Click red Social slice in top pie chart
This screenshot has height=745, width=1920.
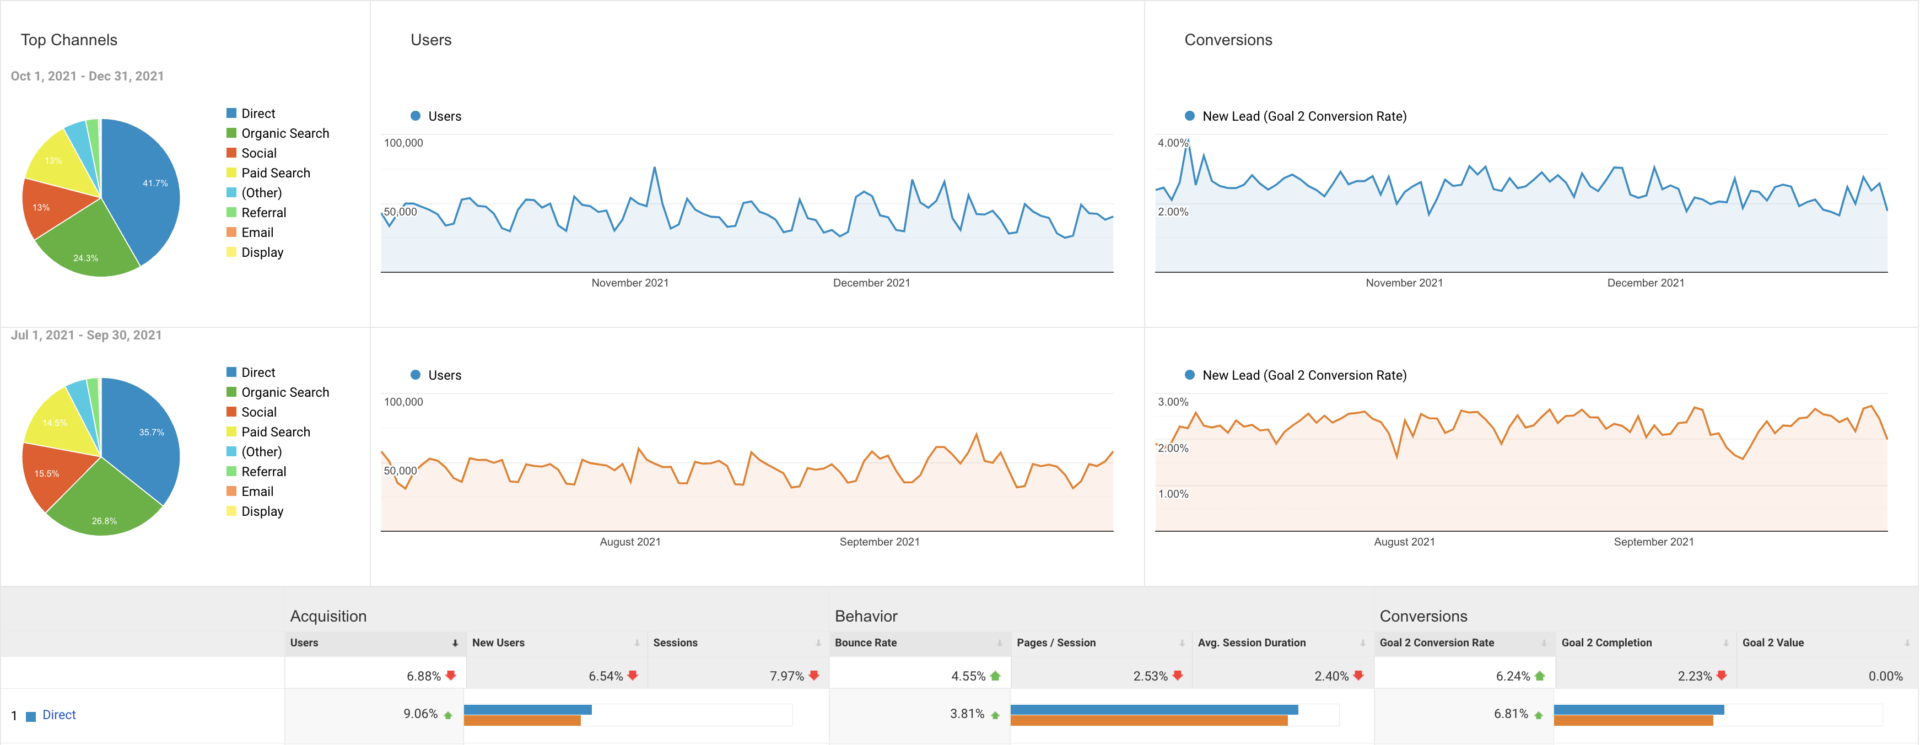[x=50, y=208]
